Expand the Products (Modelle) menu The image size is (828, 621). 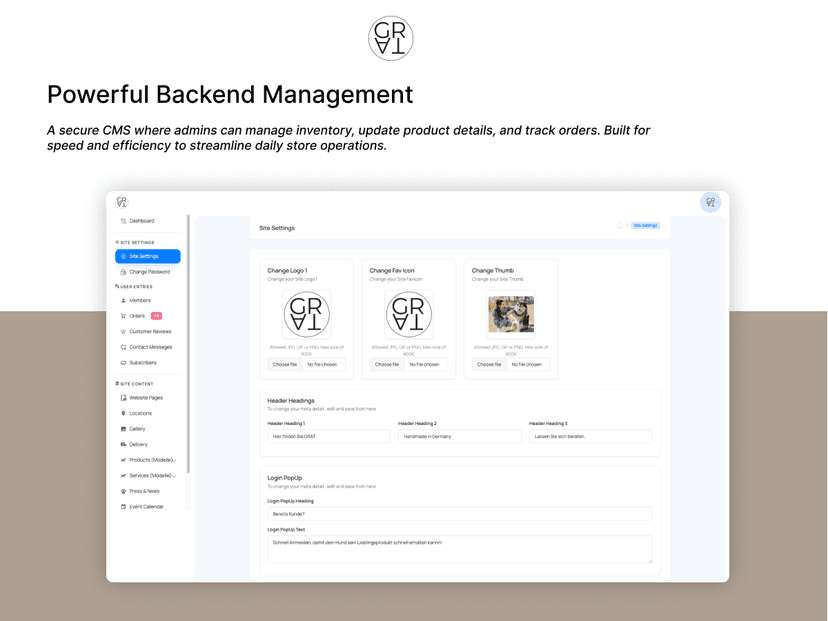pyautogui.click(x=150, y=460)
